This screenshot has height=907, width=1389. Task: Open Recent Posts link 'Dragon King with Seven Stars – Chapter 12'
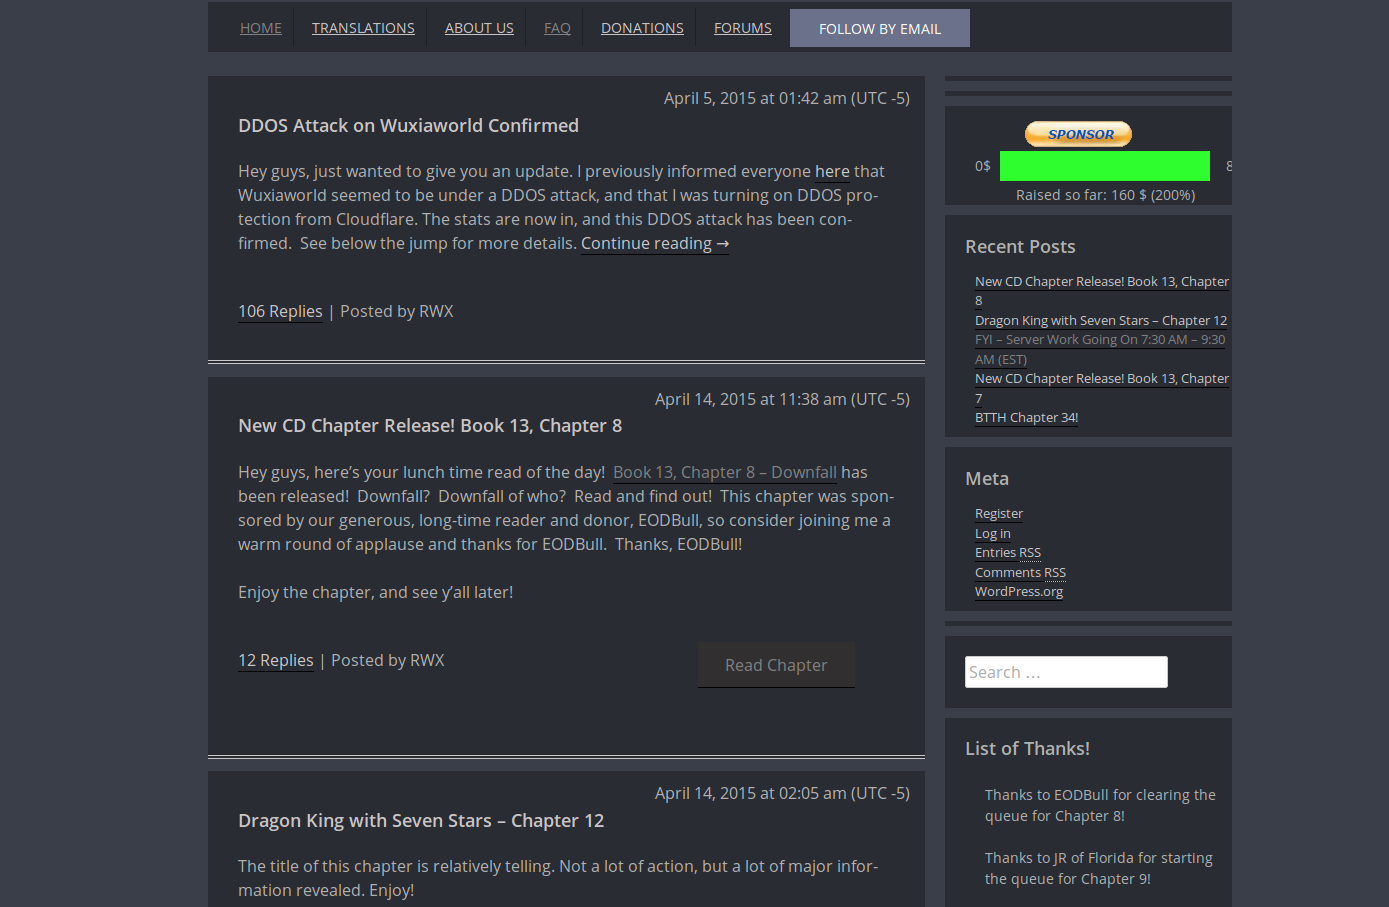coord(1101,320)
